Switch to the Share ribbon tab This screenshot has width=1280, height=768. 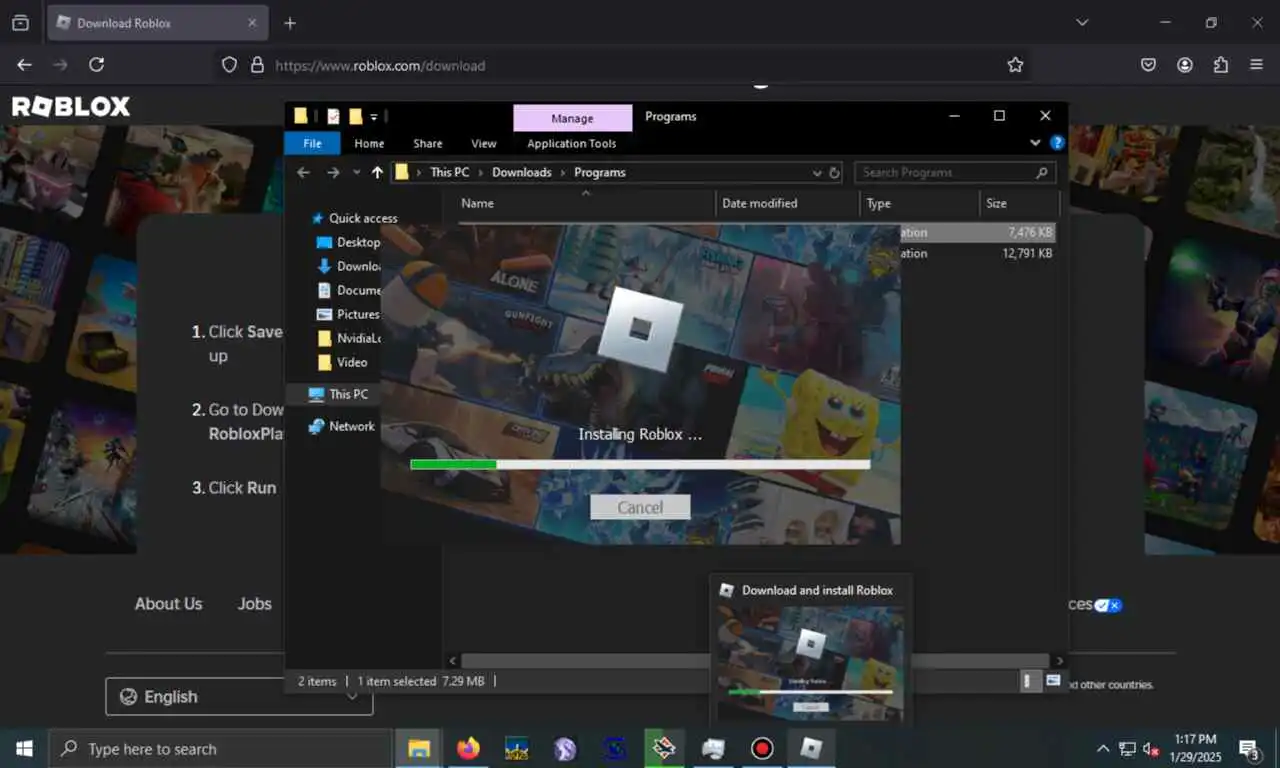(x=428, y=144)
